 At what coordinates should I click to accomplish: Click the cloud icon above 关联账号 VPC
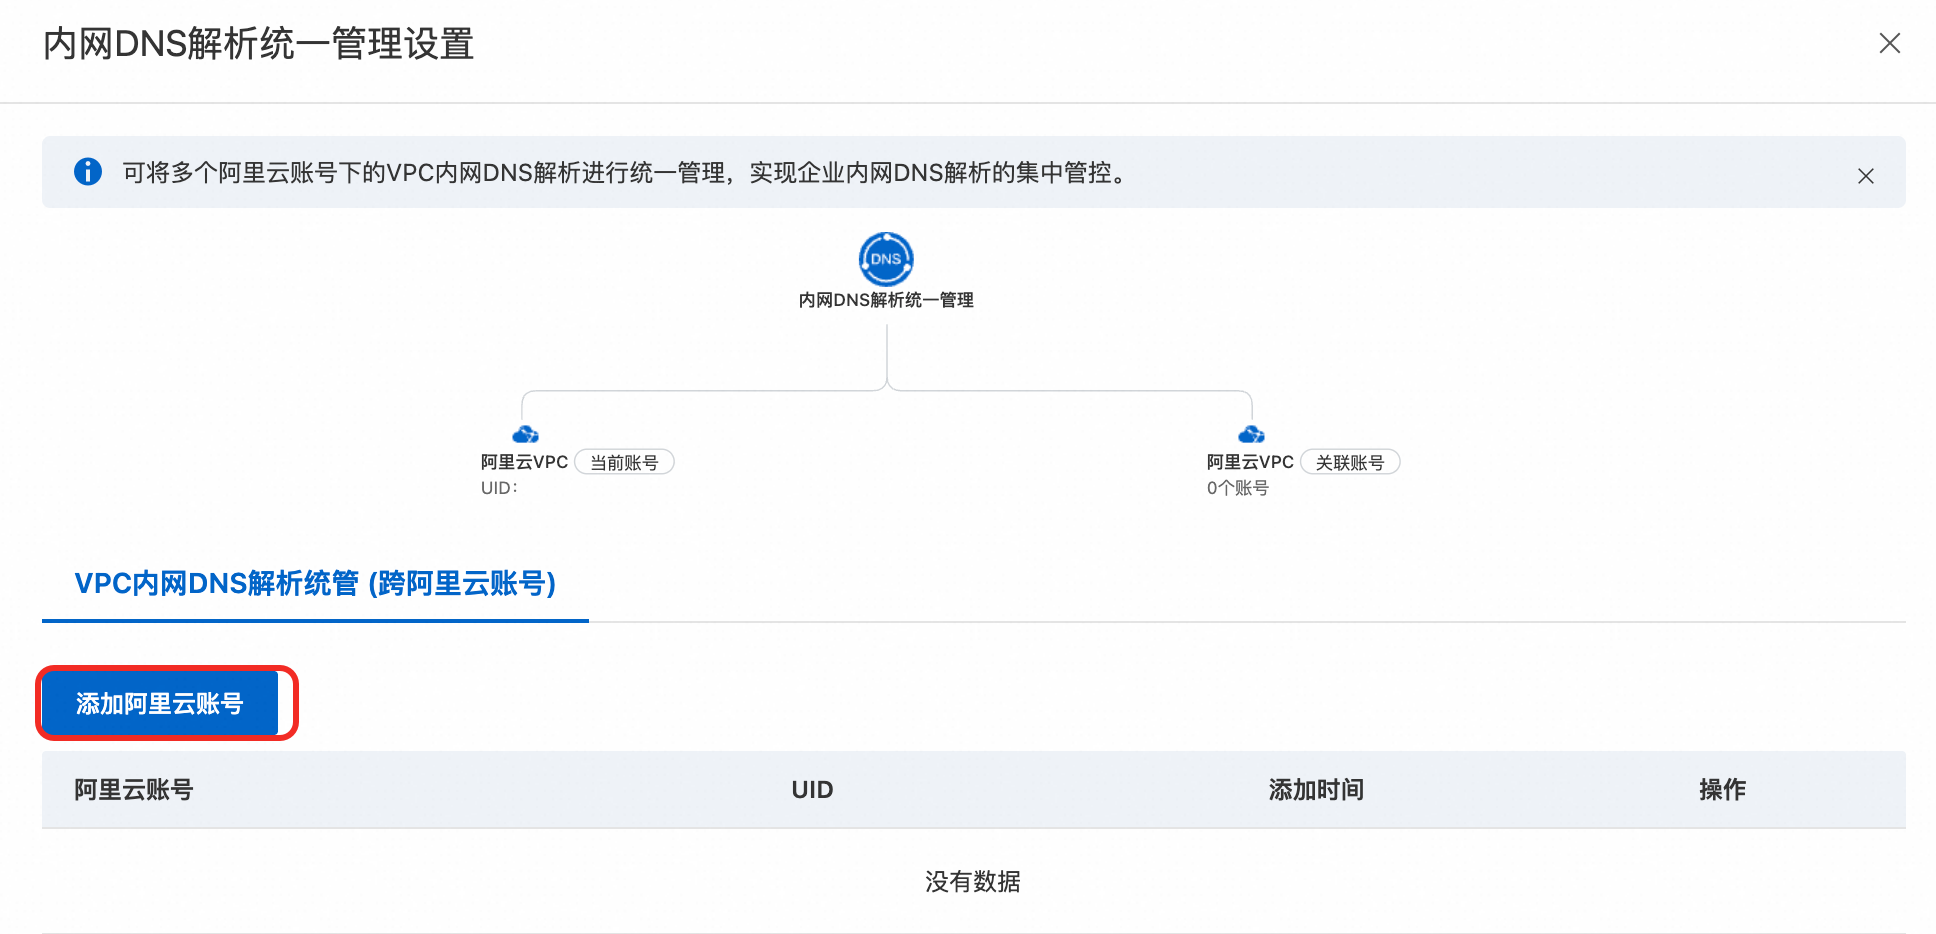tap(1251, 434)
